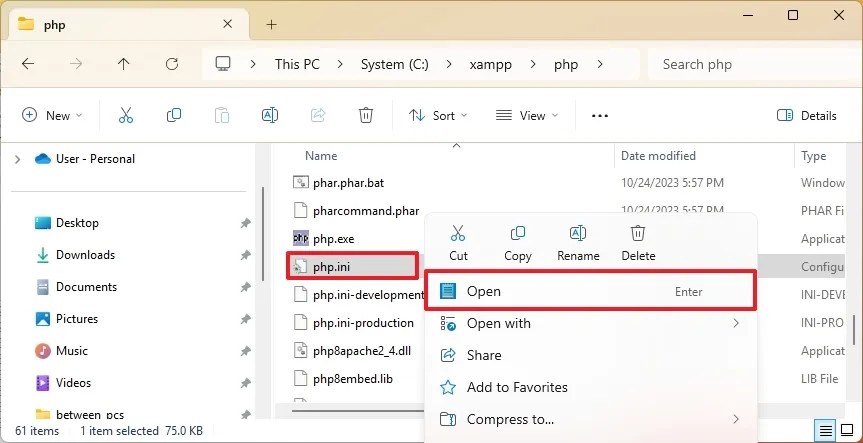Click the pin icon next to Downloads
This screenshot has width=863, height=443.
click(x=245, y=255)
